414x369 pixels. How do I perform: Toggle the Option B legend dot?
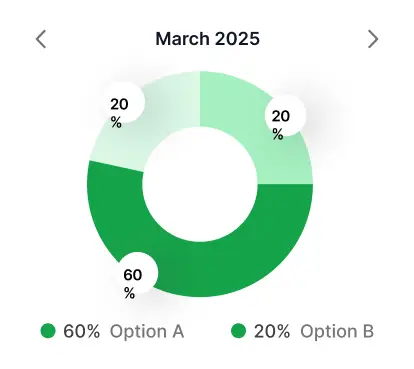pos(238,331)
